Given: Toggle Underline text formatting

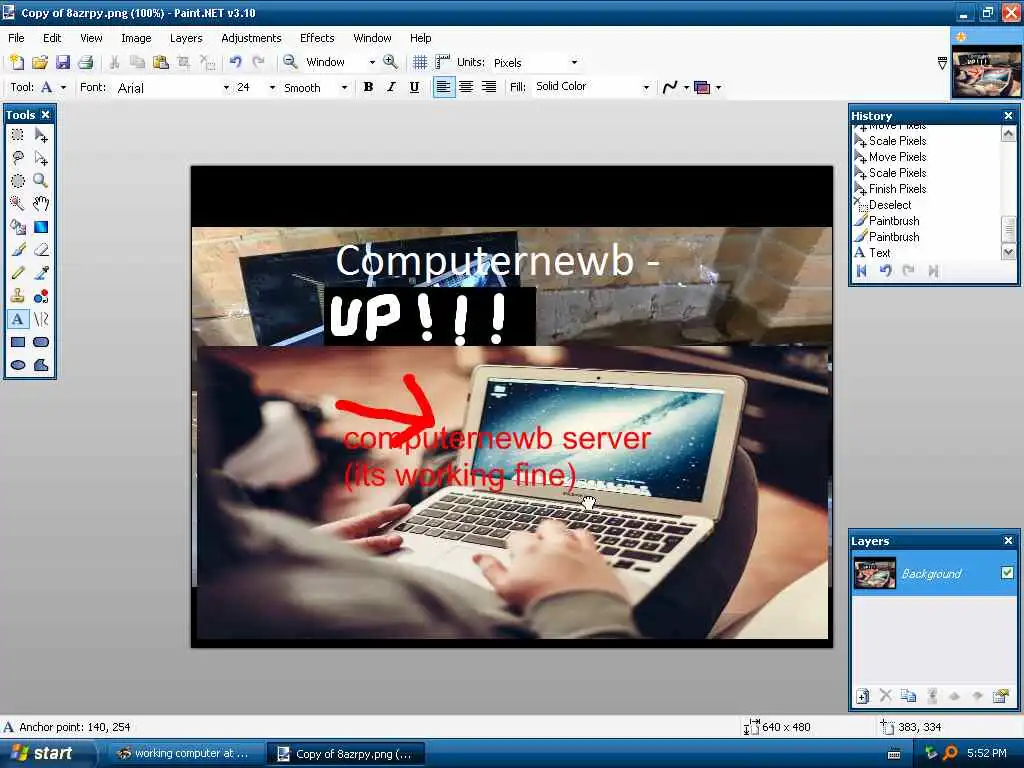Looking at the screenshot, I should pyautogui.click(x=414, y=87).
